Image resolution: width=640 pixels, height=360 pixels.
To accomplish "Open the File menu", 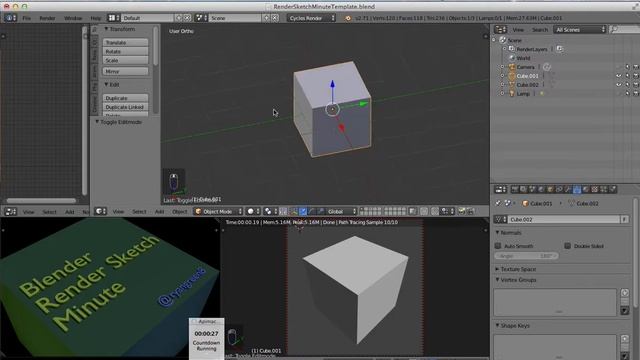I will click(27, 18).
